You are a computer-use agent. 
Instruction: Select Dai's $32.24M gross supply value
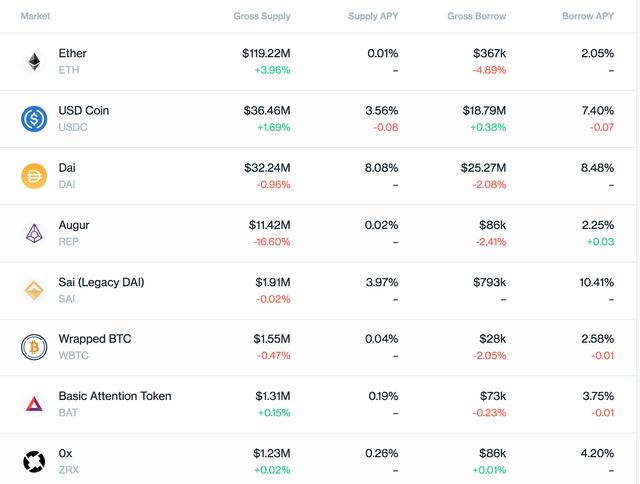pyautogui.click(x=267, y=168)
